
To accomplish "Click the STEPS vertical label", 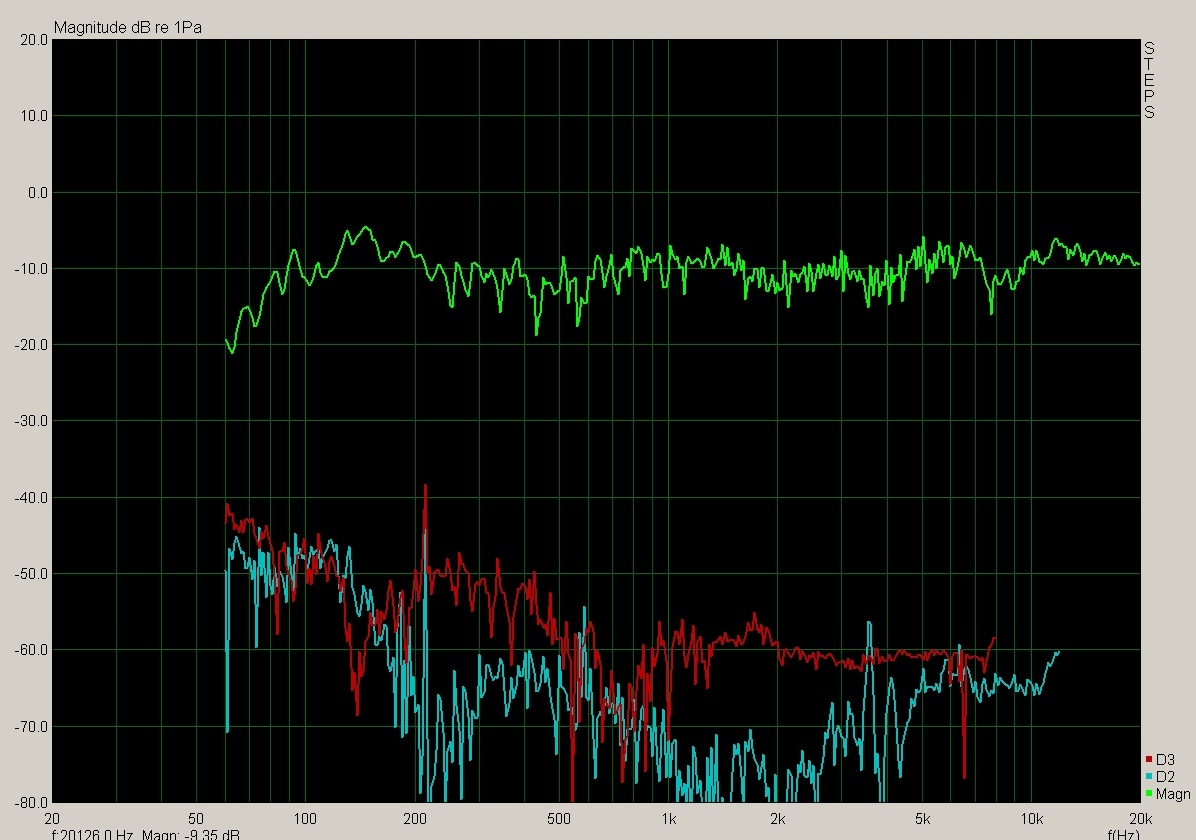I will pyautogui.click(x=1150, y=80).
